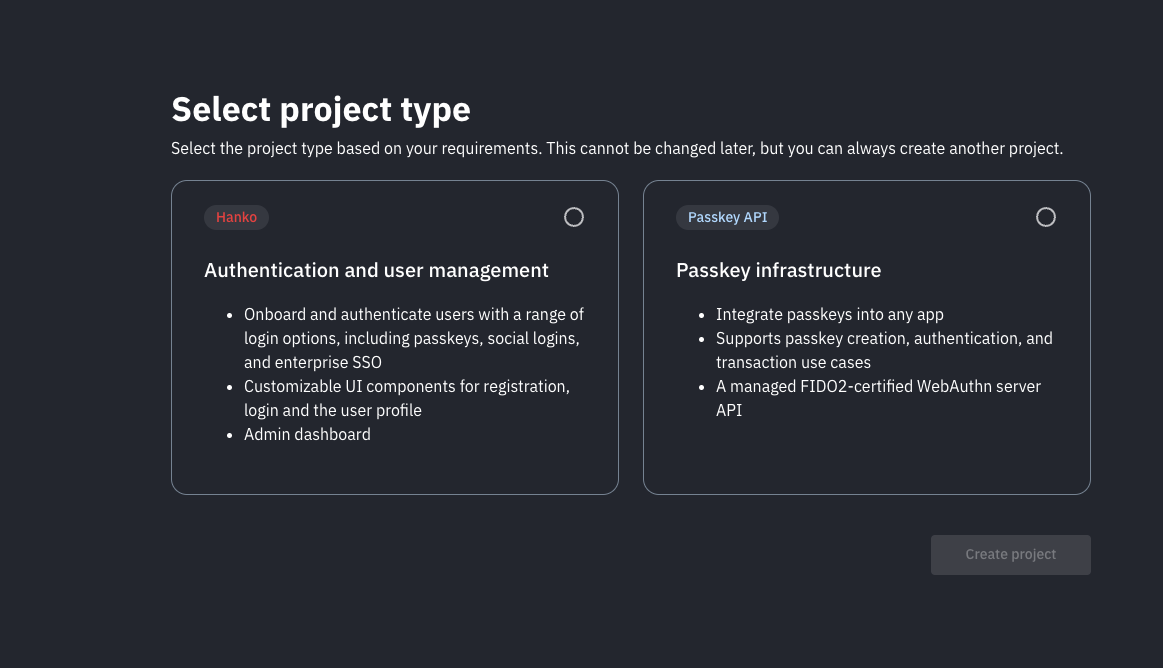Image resolution: width=1163 pixels, height=668 pixels.
Task: Click the 'Integrate passkeys into any app' bullet
Action: (x=829, y=314)
